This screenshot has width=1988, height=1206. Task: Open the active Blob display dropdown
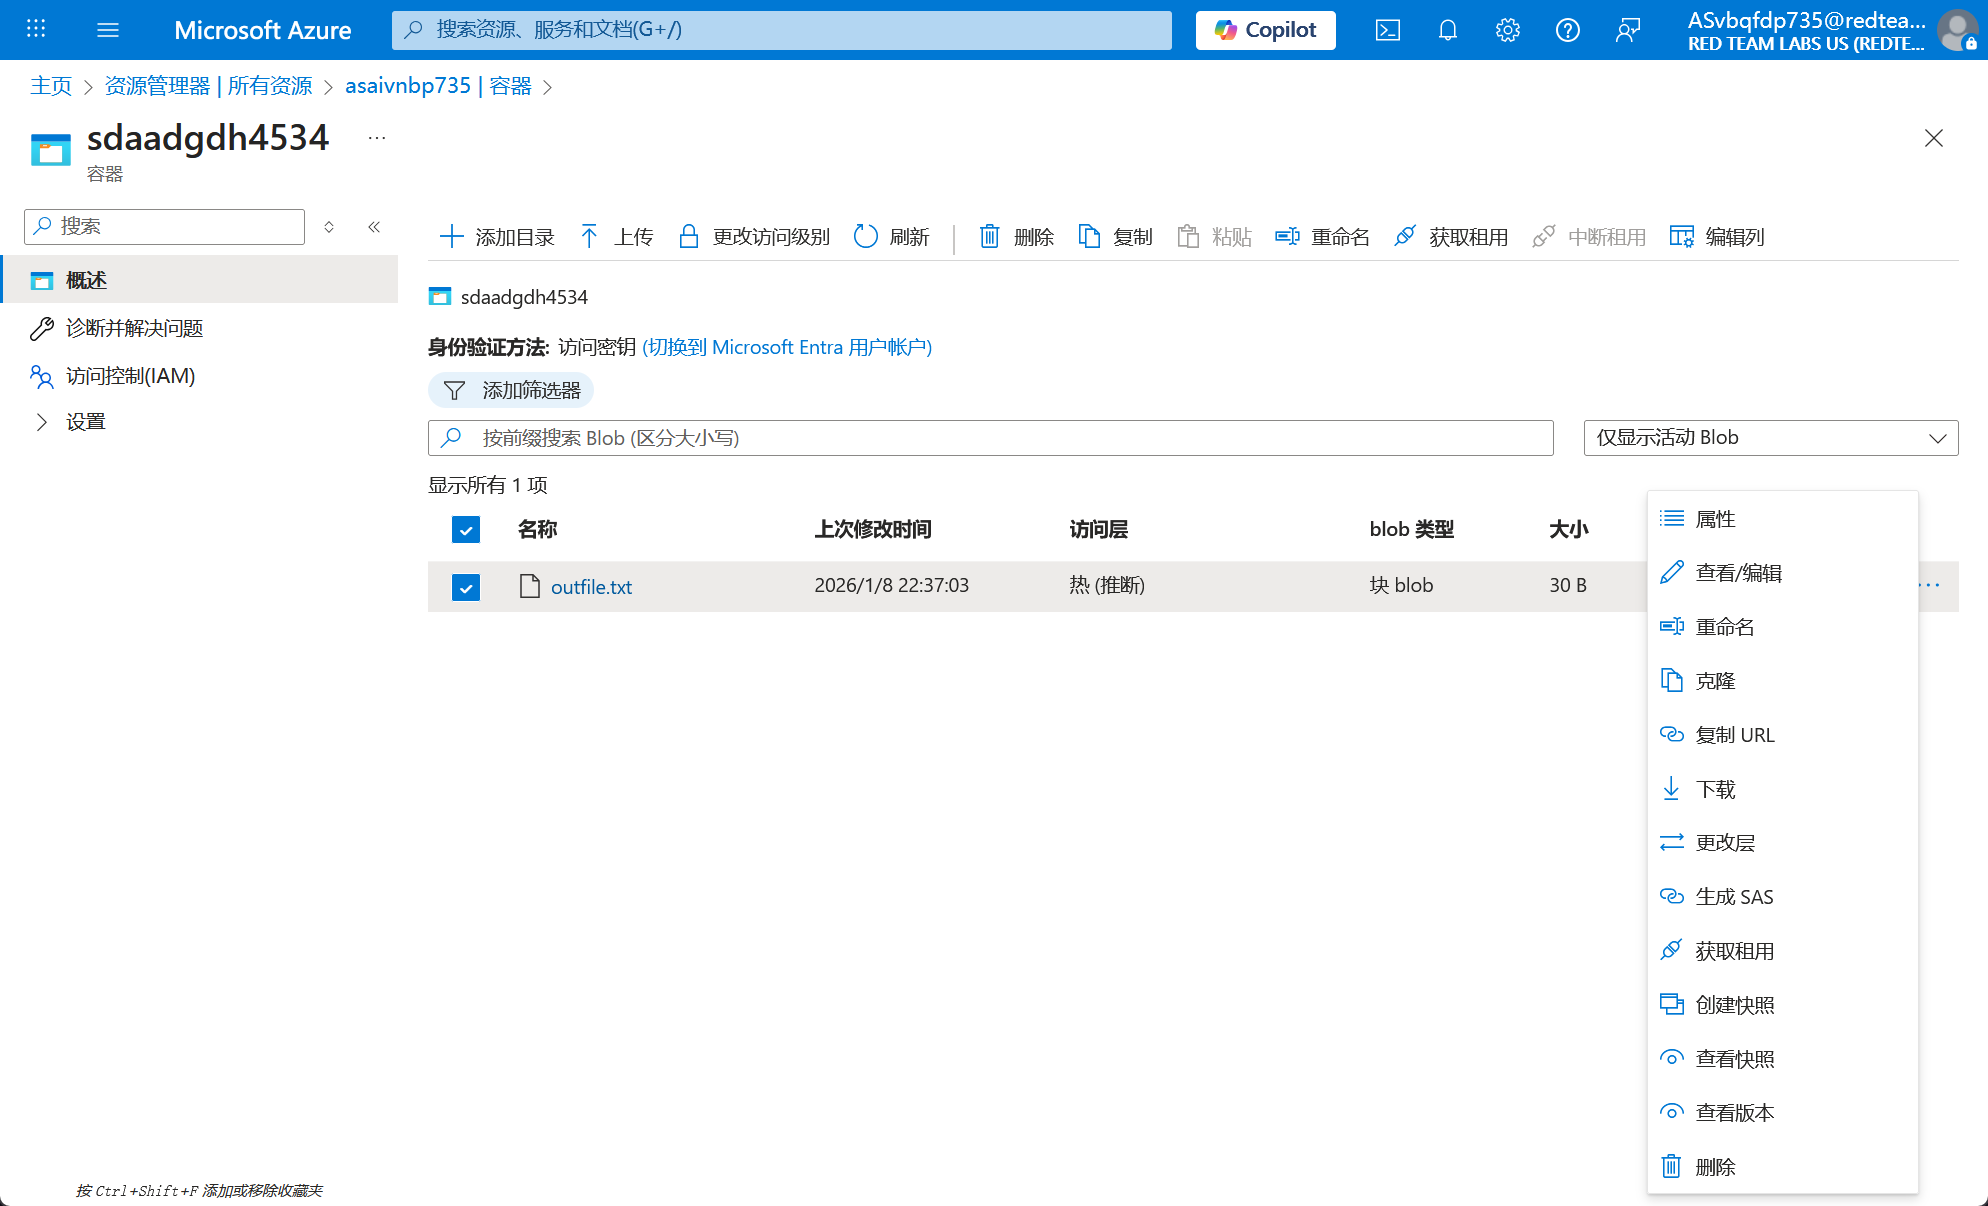pyautogui.click(x=1770, y=438)
